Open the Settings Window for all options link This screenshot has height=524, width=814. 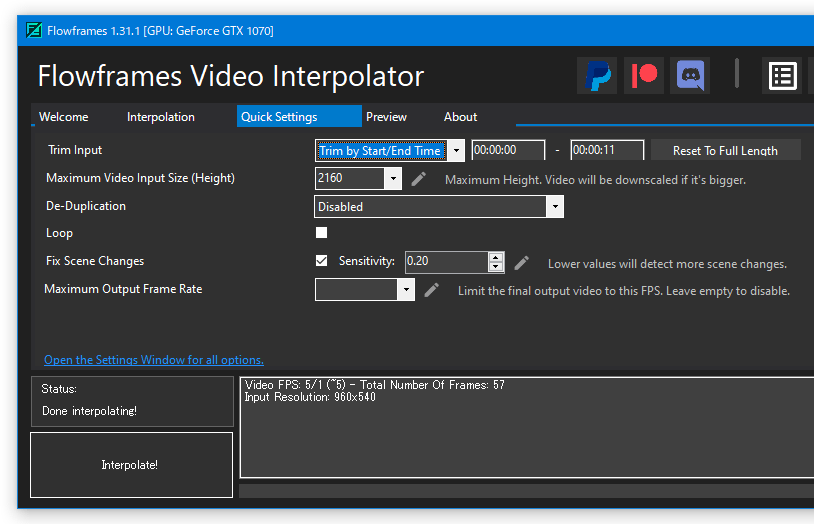coord(154,360)
